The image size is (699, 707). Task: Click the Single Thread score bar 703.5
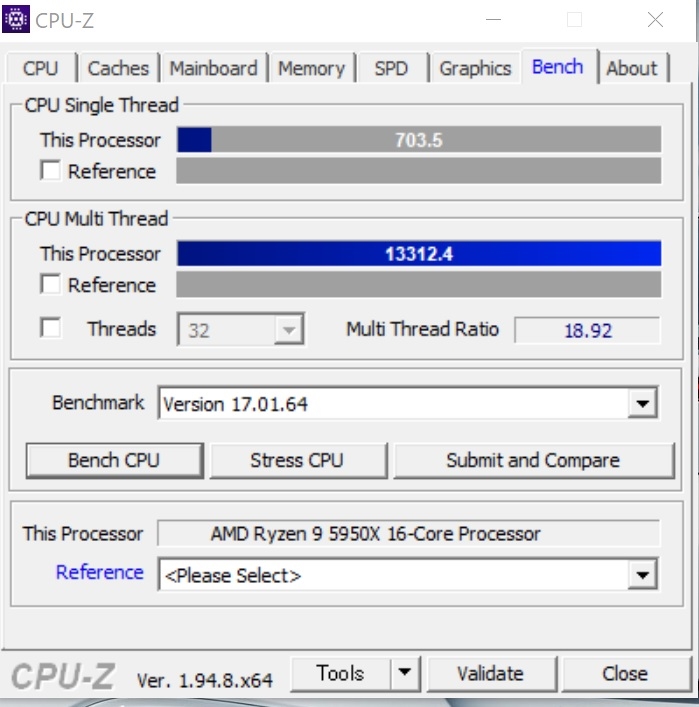tap(419, 140)
